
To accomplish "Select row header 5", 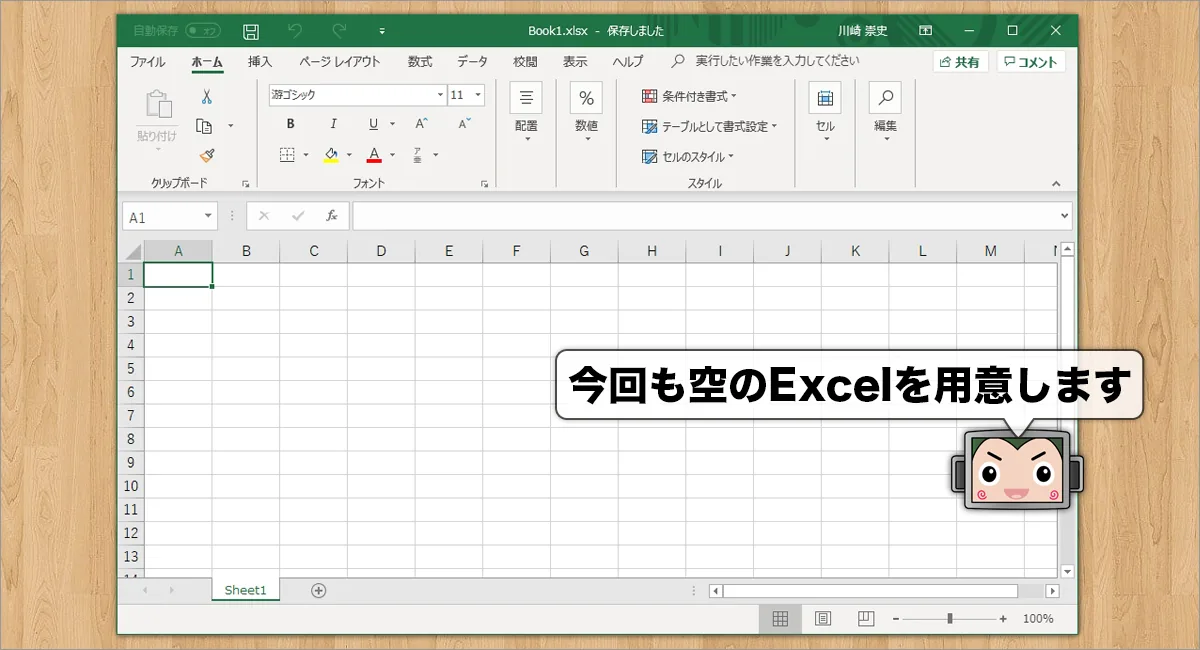I will click(x=131, y=369).
